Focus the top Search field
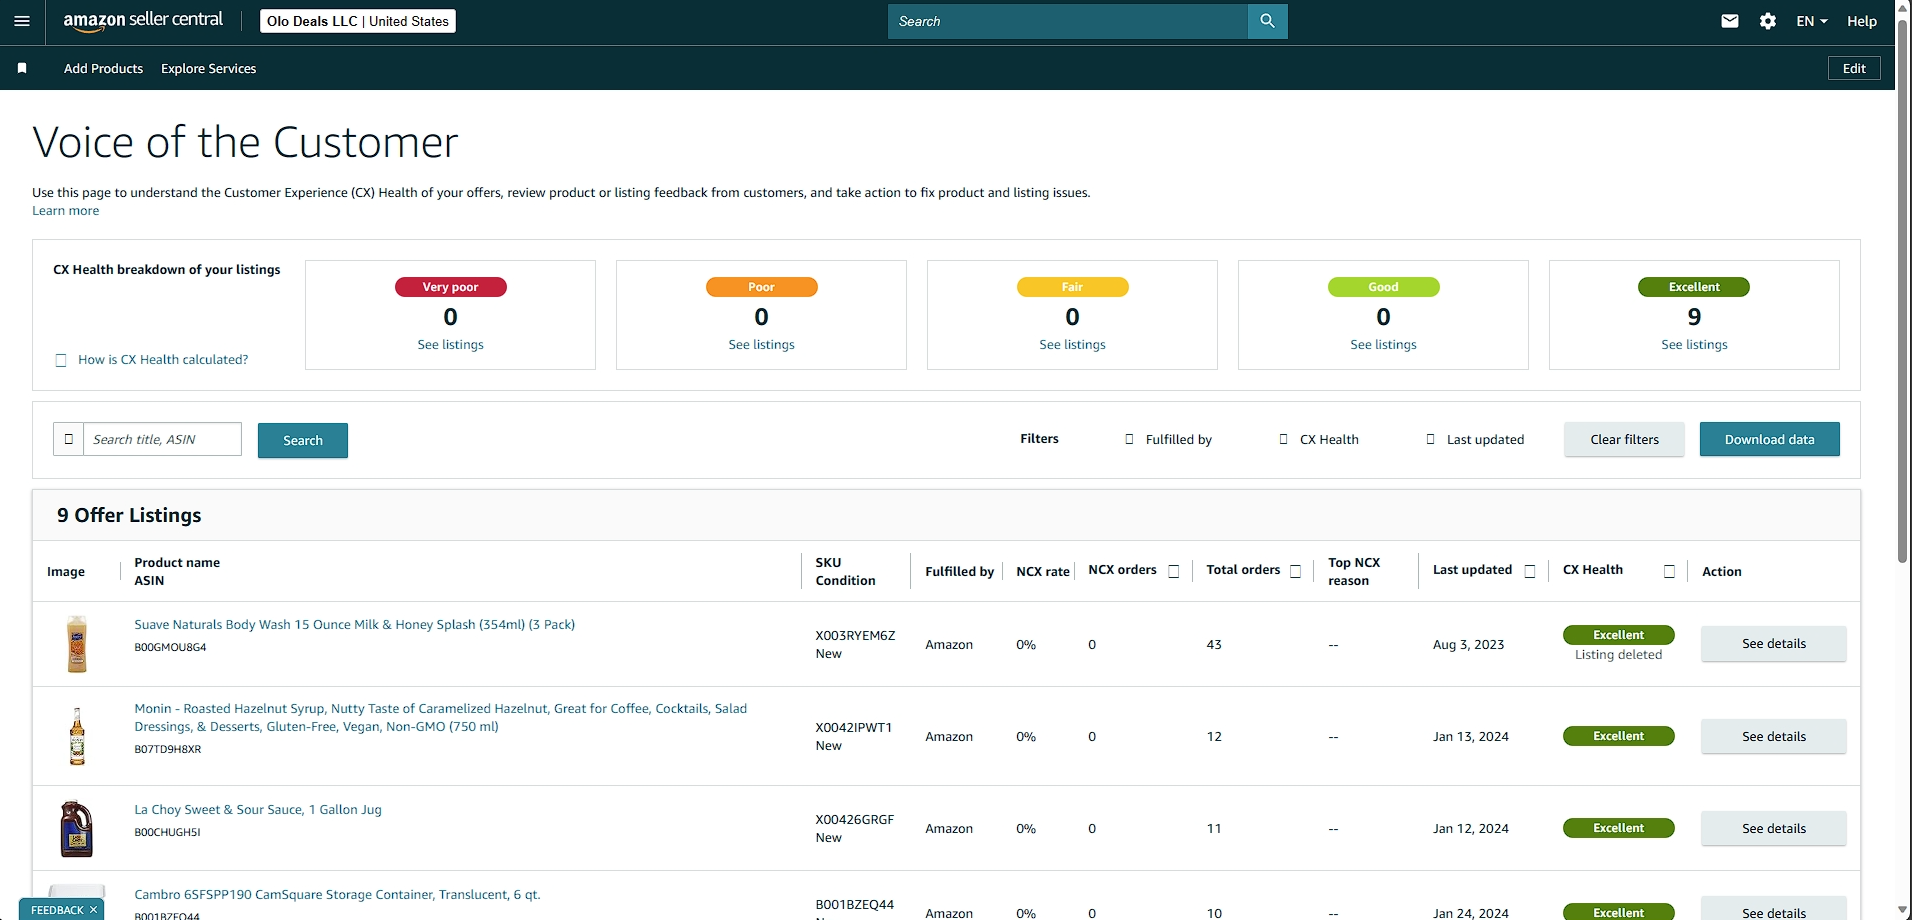Viewport: 1912px width, 920px height. click(1068, 21)
